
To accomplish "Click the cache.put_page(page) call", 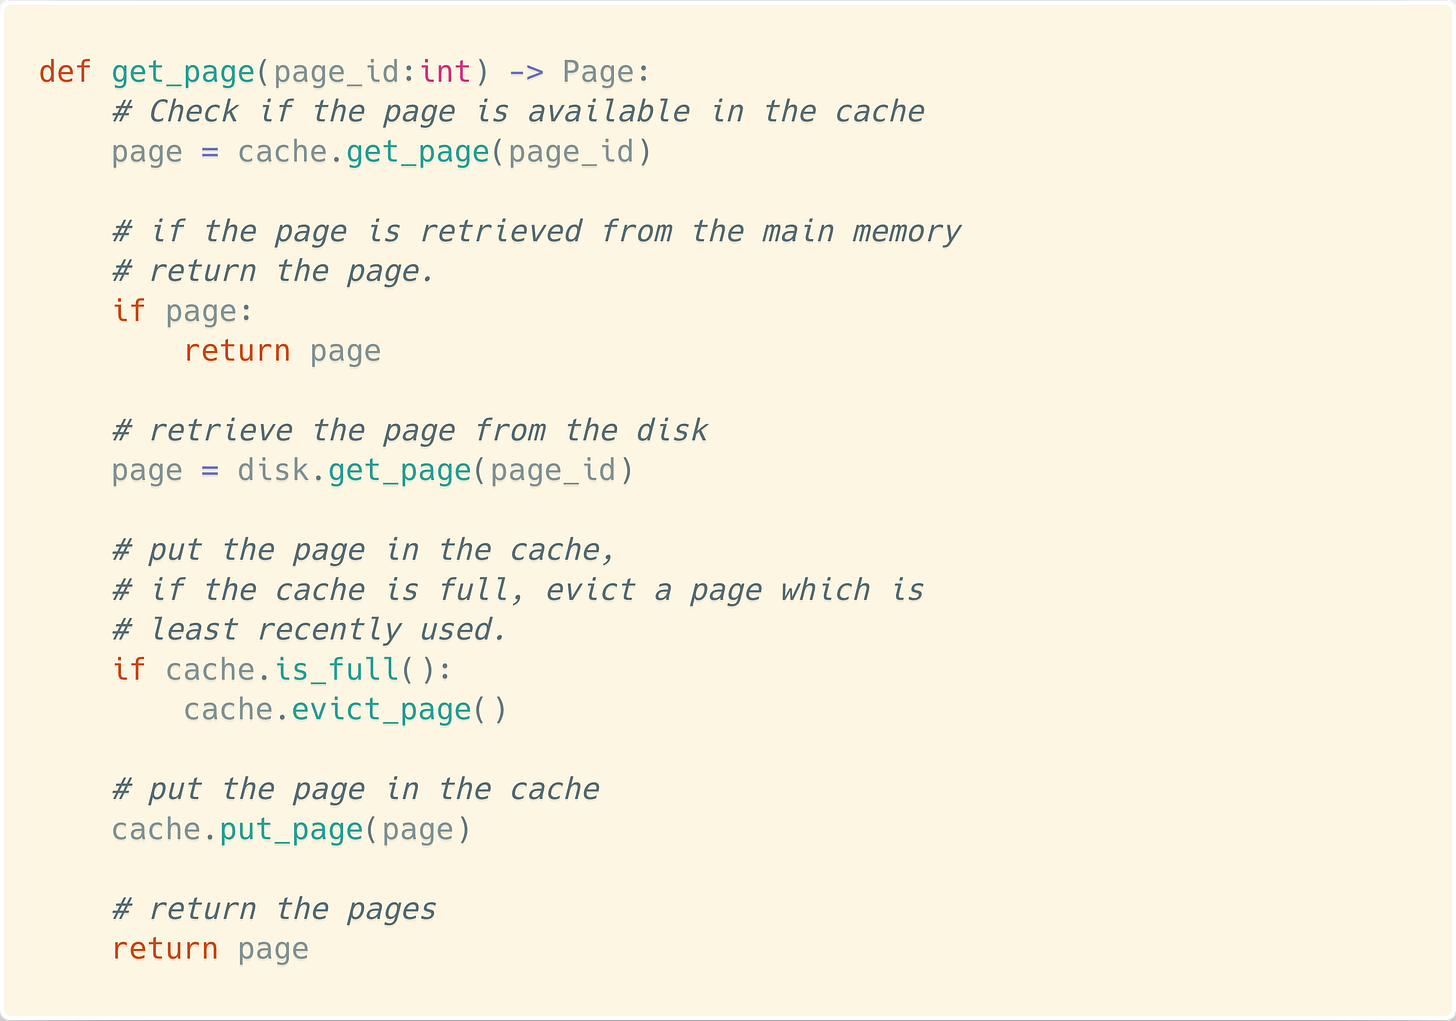I will pos(291,831).
